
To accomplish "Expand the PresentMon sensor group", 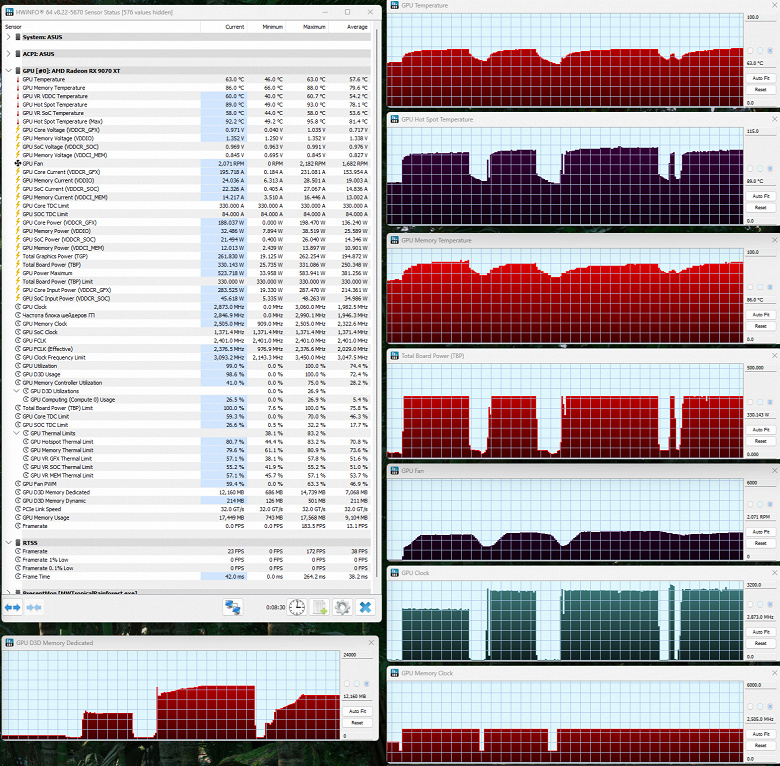I will point(8,592).
